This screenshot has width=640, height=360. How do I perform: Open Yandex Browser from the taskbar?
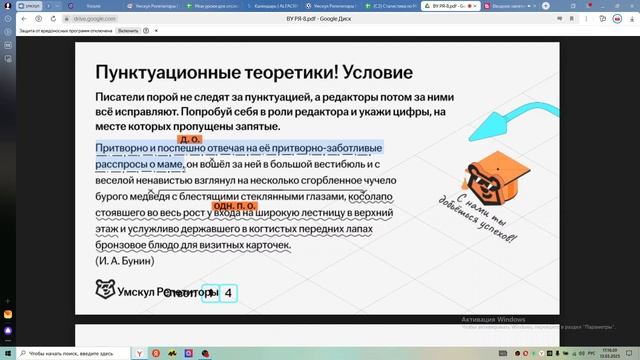[140, 353]
